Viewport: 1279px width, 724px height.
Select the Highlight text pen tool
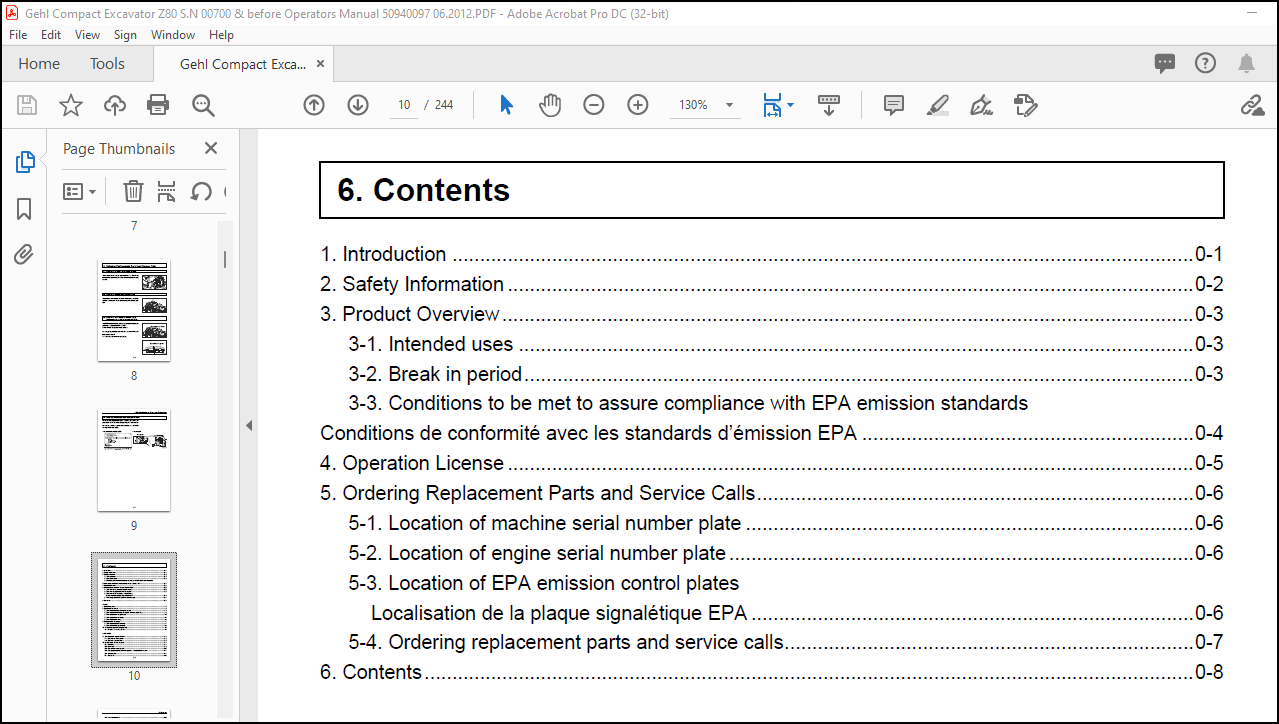point(937,105)
